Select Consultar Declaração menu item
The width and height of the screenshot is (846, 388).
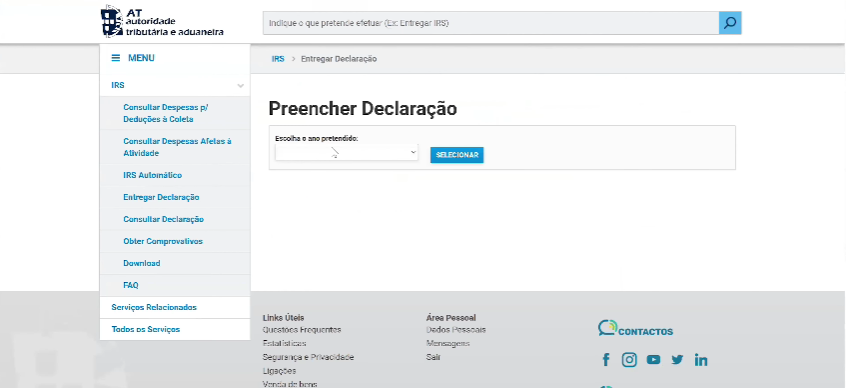[x=163, y=220]
